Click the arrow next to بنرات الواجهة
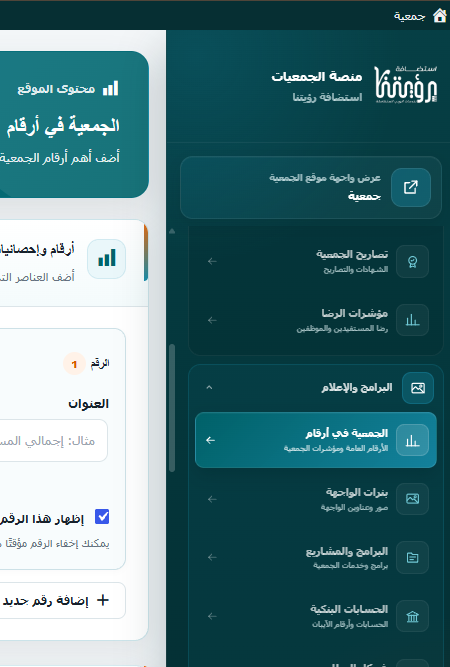Image resolution: width=450 pixels, height=667 pixels. pos(212,499)
